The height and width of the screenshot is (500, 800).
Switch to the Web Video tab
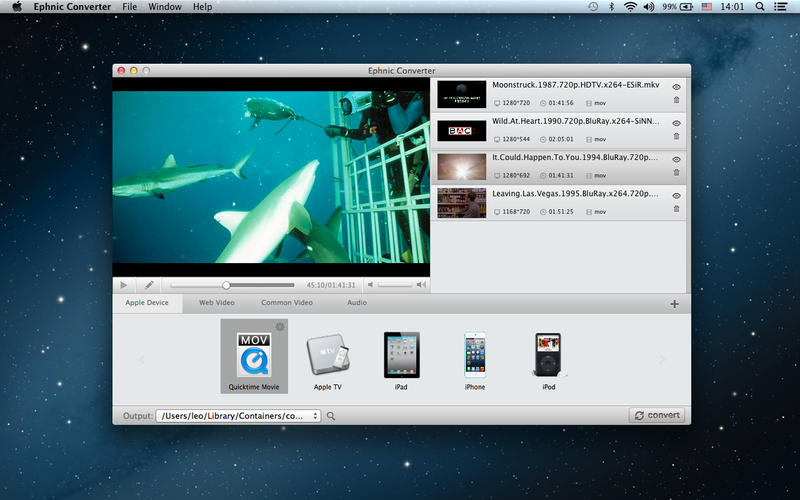216,303
